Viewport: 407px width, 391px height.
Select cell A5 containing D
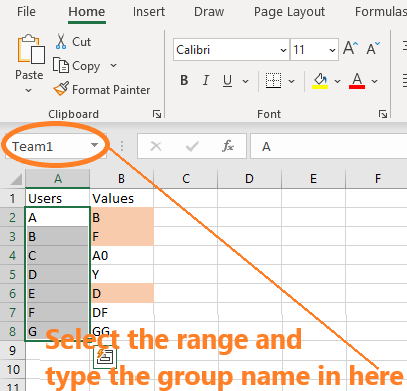[x=57, y=274]
